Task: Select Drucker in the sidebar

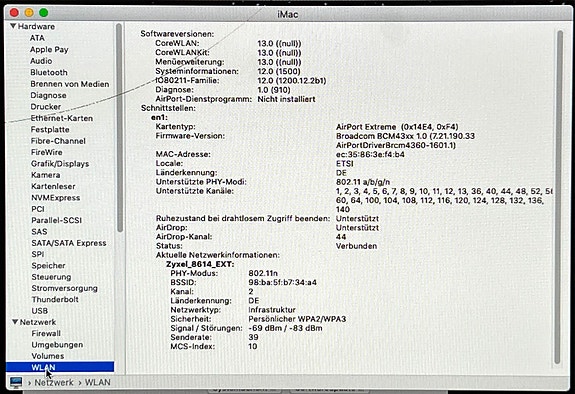Action: pos(46,107)
